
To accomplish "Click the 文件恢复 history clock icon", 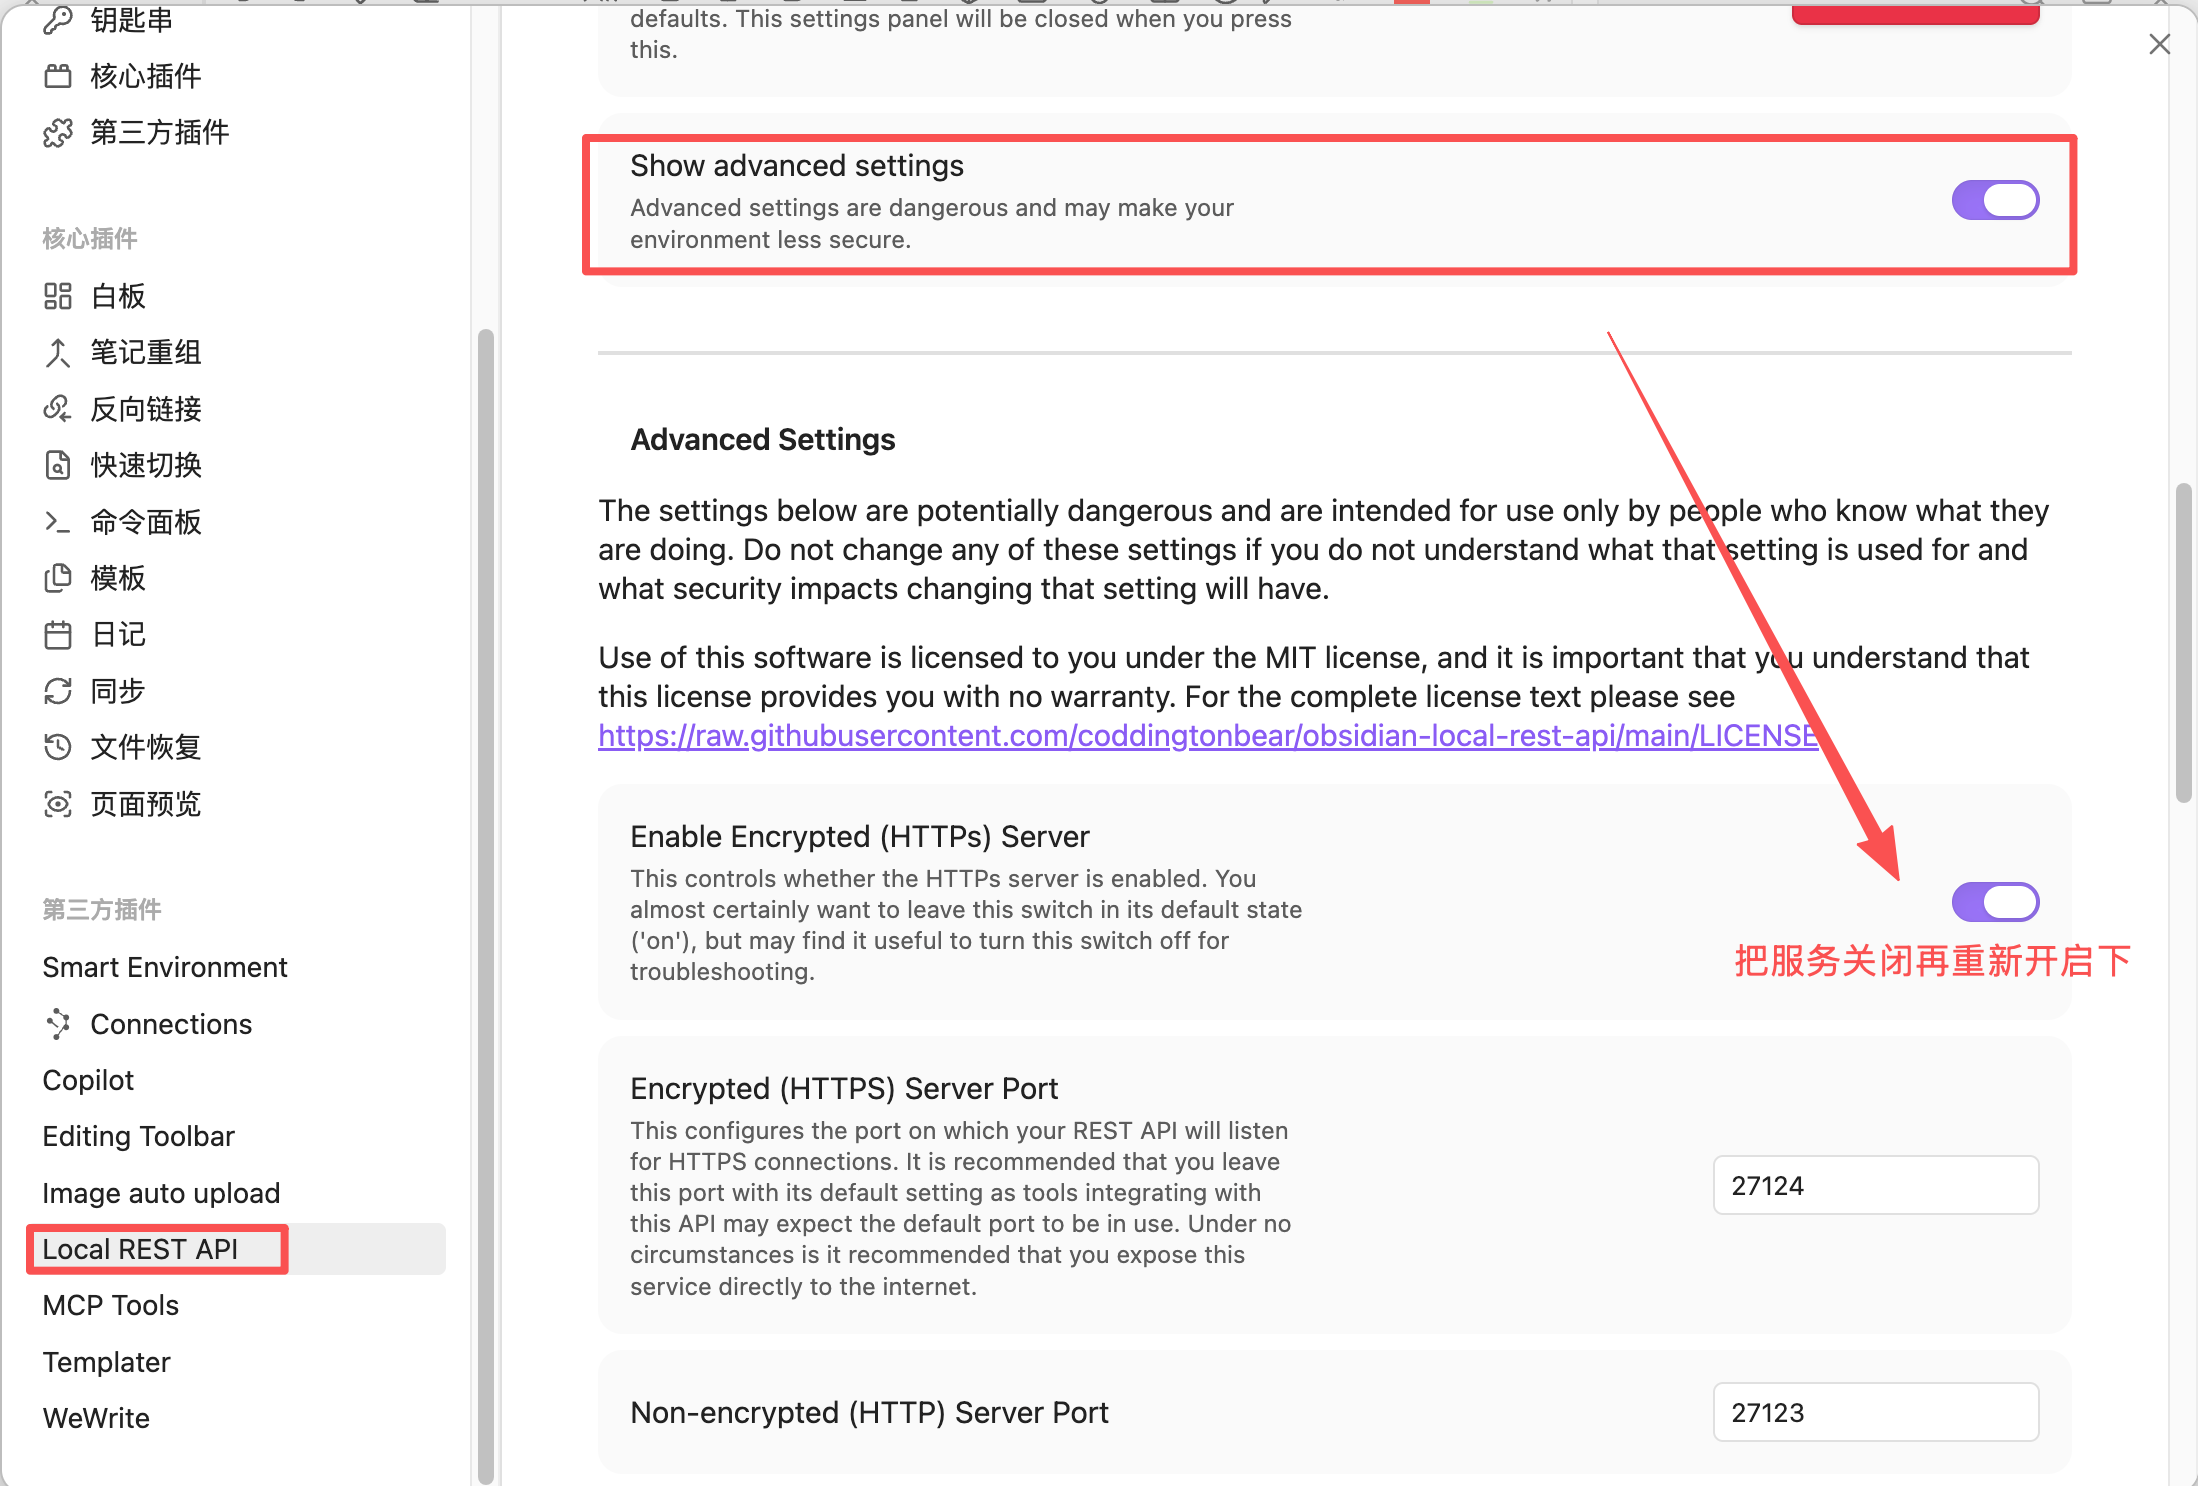I will point(58,747).
